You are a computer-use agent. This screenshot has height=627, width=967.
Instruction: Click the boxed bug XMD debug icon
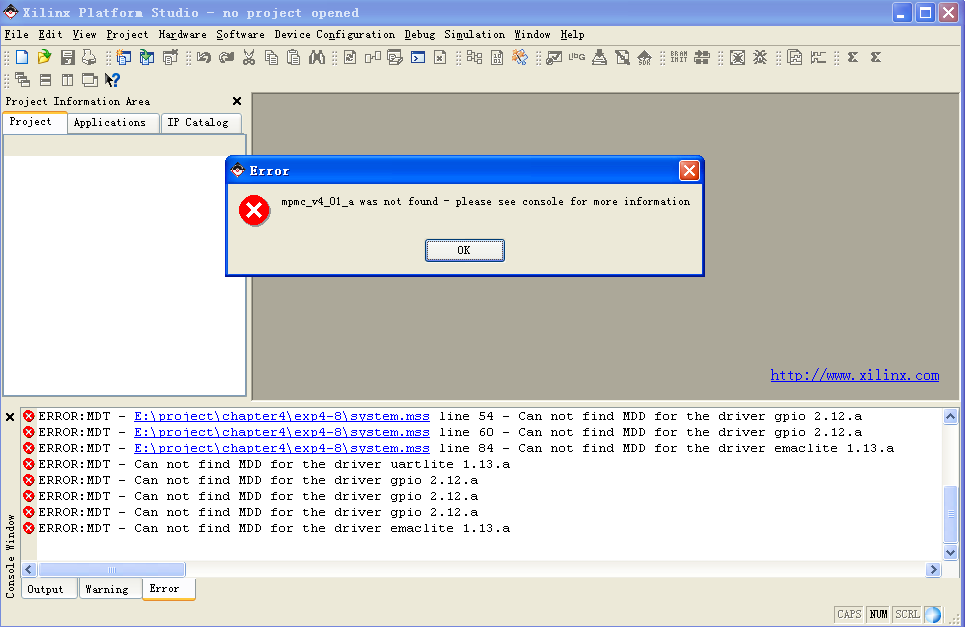tap(737, 57)
